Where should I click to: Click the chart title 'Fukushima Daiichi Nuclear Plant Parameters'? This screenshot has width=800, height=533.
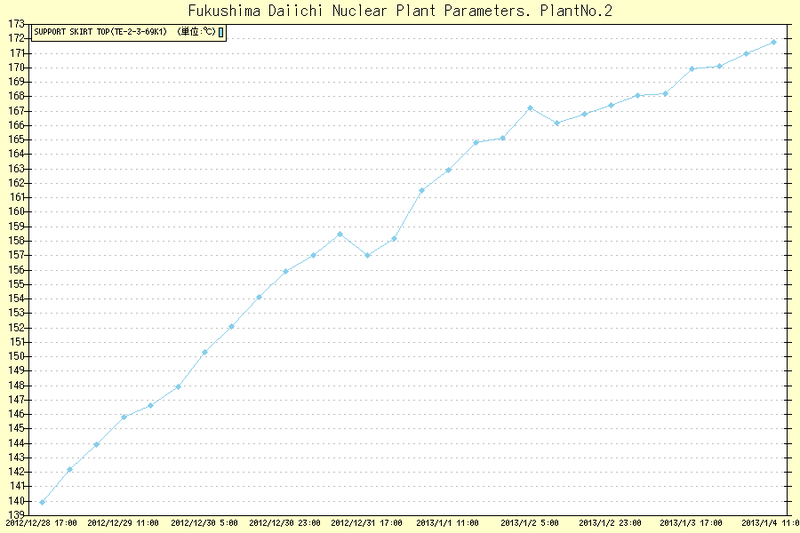point(360,11)
